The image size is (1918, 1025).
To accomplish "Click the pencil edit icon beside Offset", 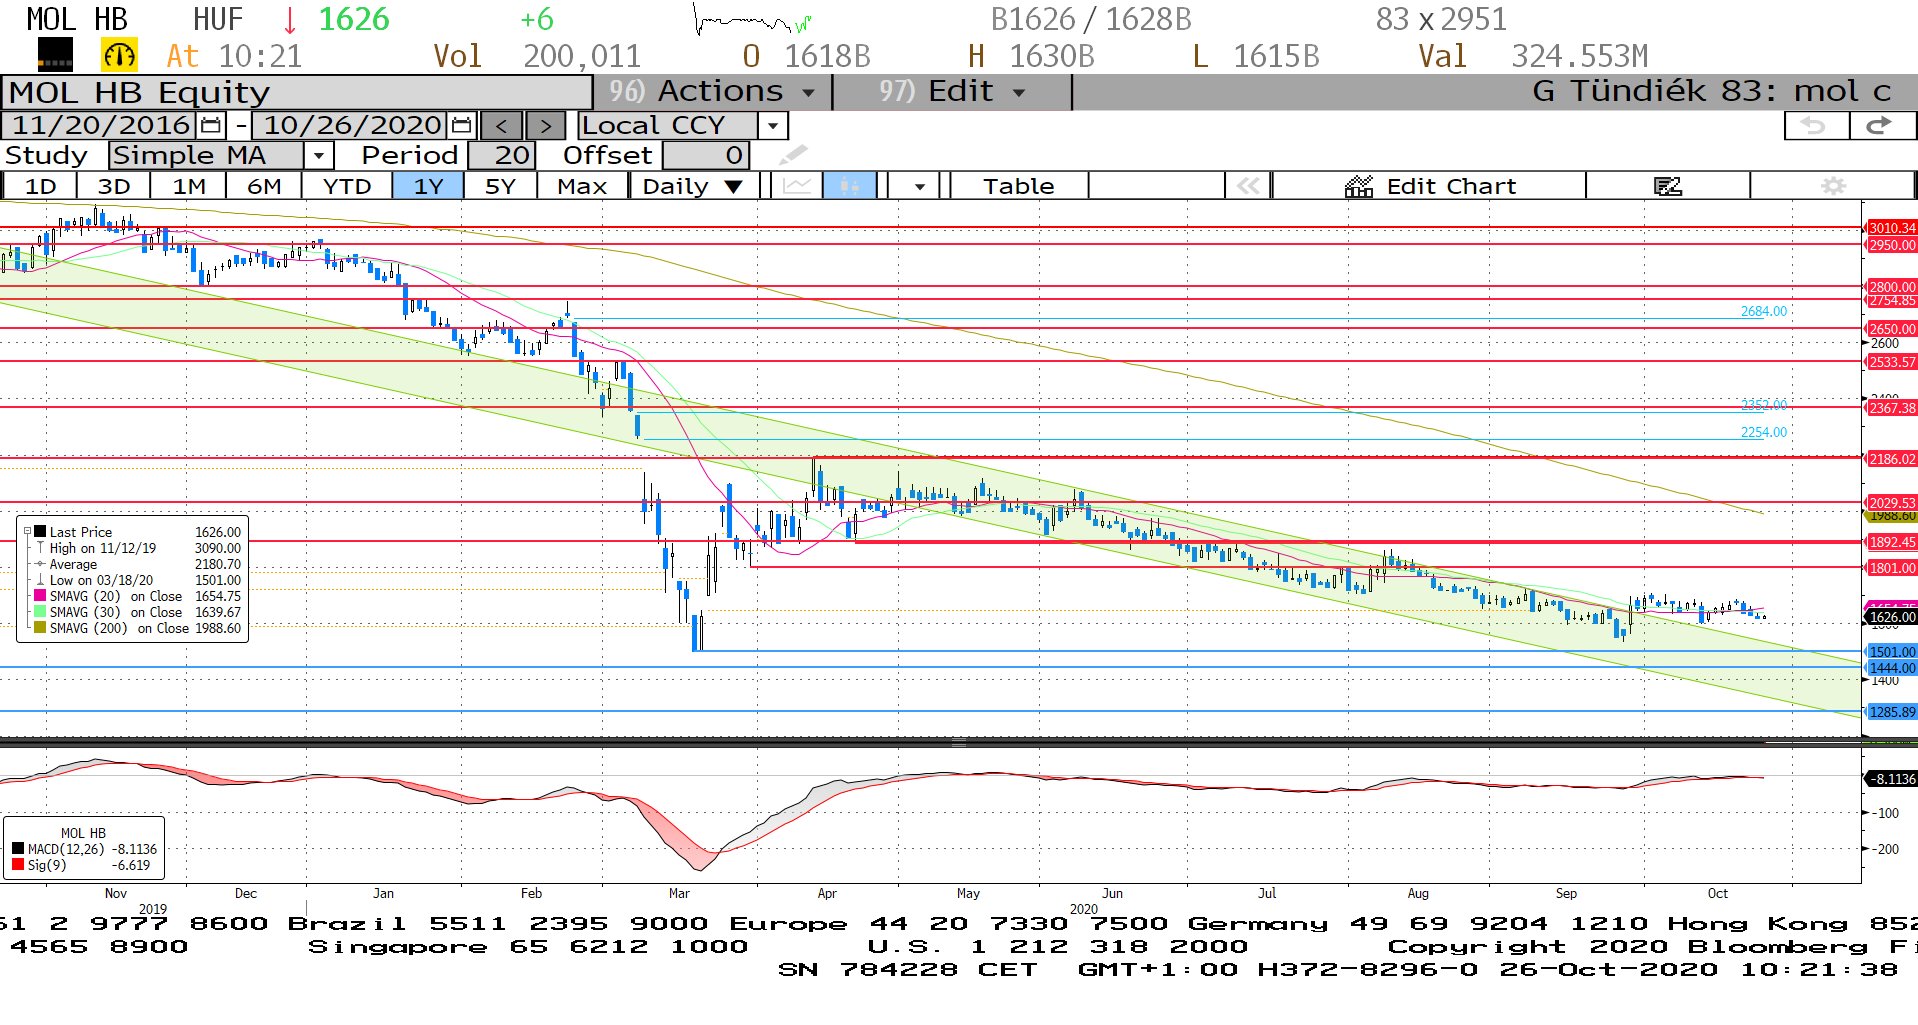I will click(x=792, y=155).
